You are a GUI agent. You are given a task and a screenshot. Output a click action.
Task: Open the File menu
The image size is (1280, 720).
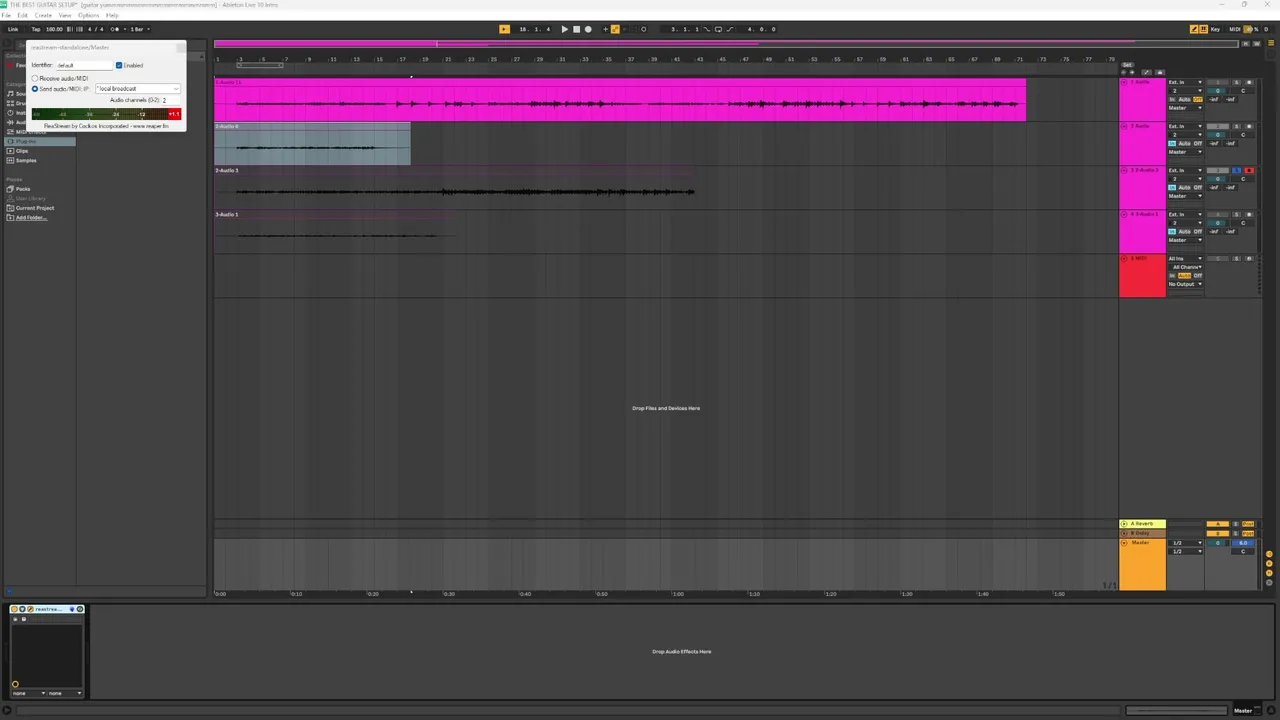pos(6,15)
